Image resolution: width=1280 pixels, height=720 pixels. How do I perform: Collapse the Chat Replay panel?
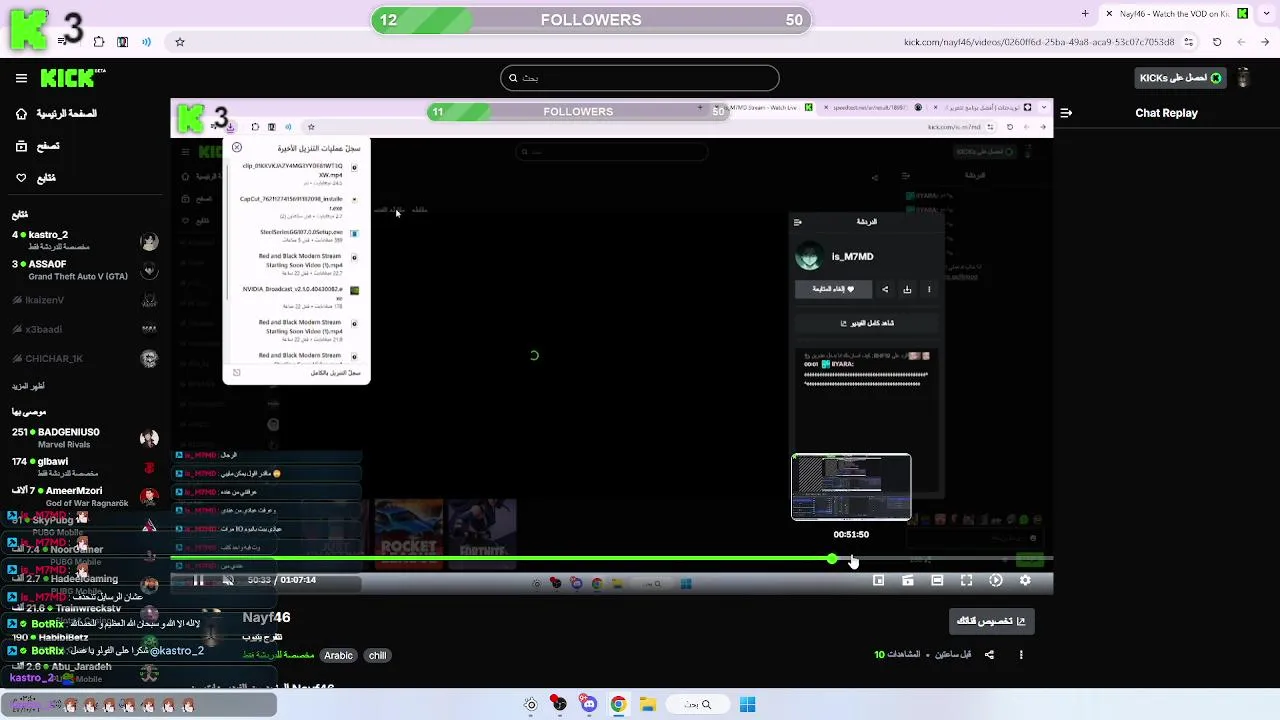(x=1066, y=113)
